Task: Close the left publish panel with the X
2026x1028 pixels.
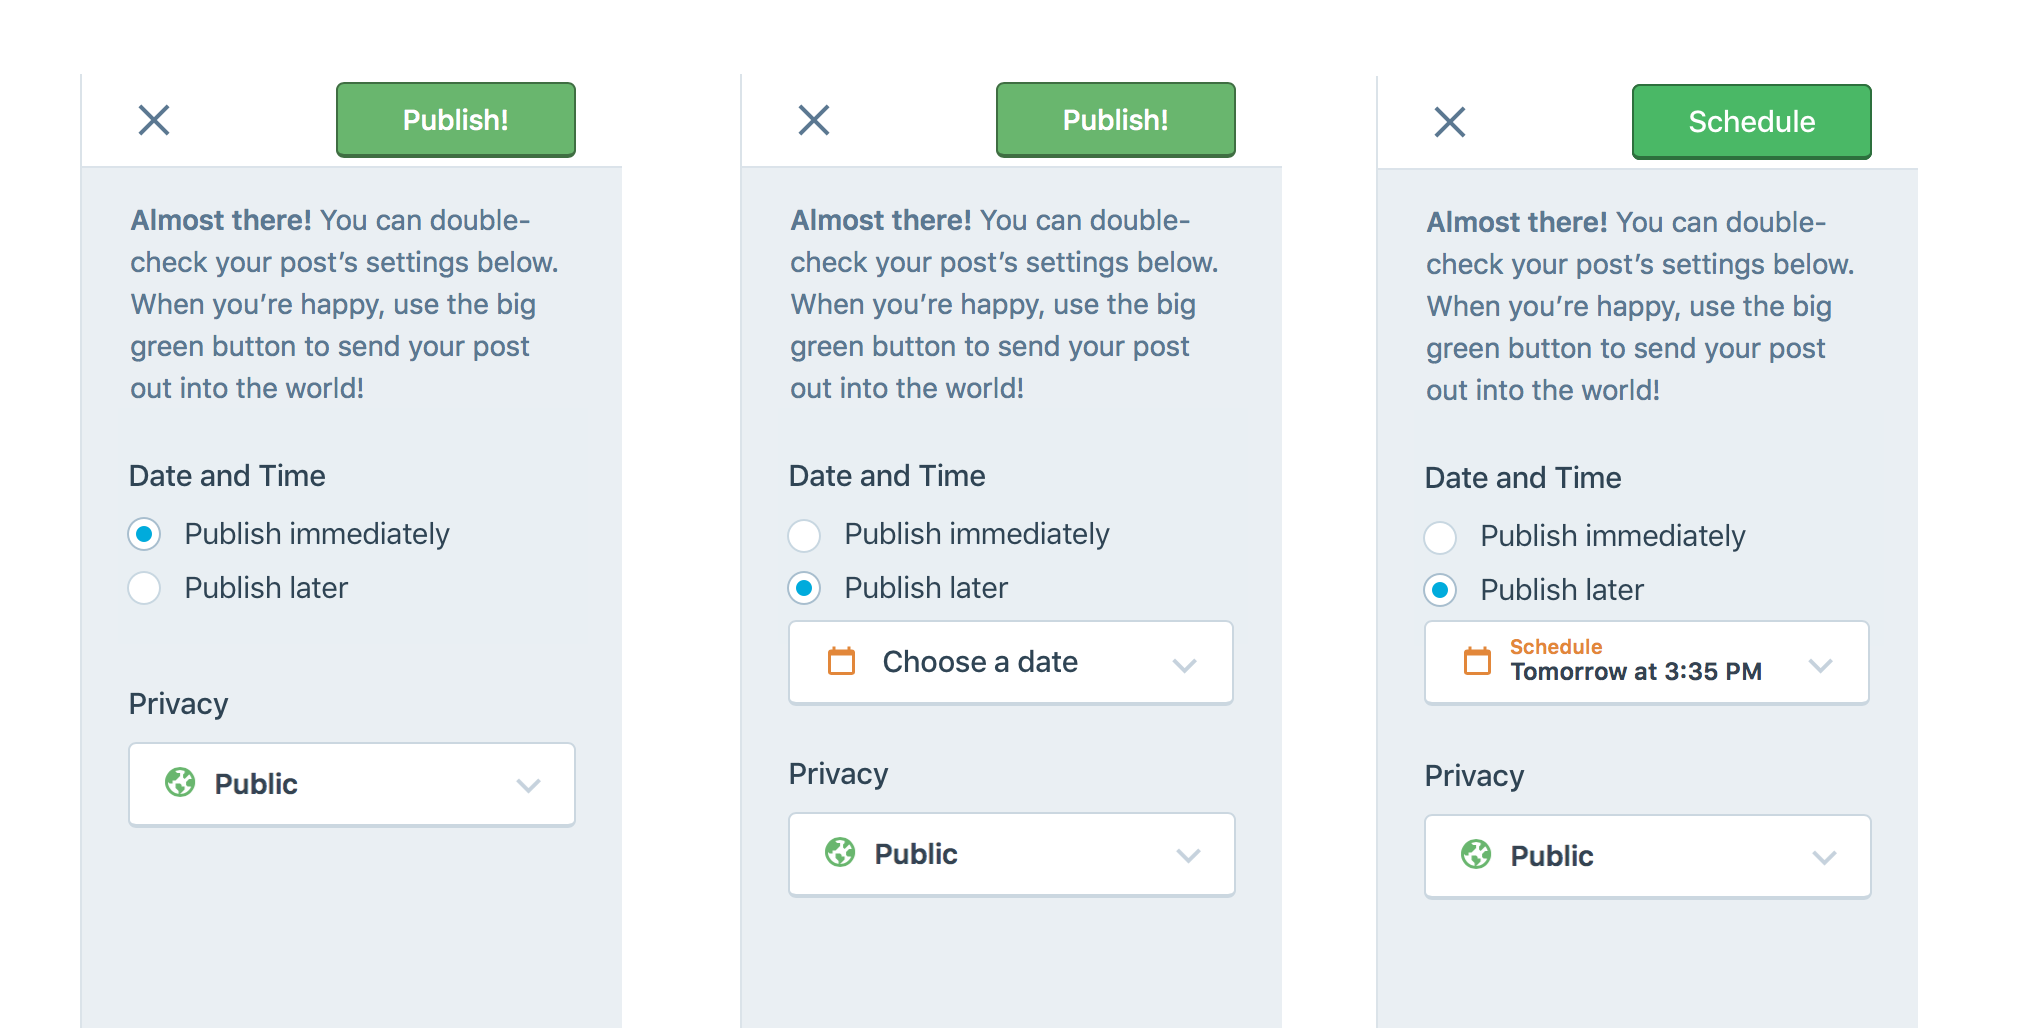Action: [154, 120]
